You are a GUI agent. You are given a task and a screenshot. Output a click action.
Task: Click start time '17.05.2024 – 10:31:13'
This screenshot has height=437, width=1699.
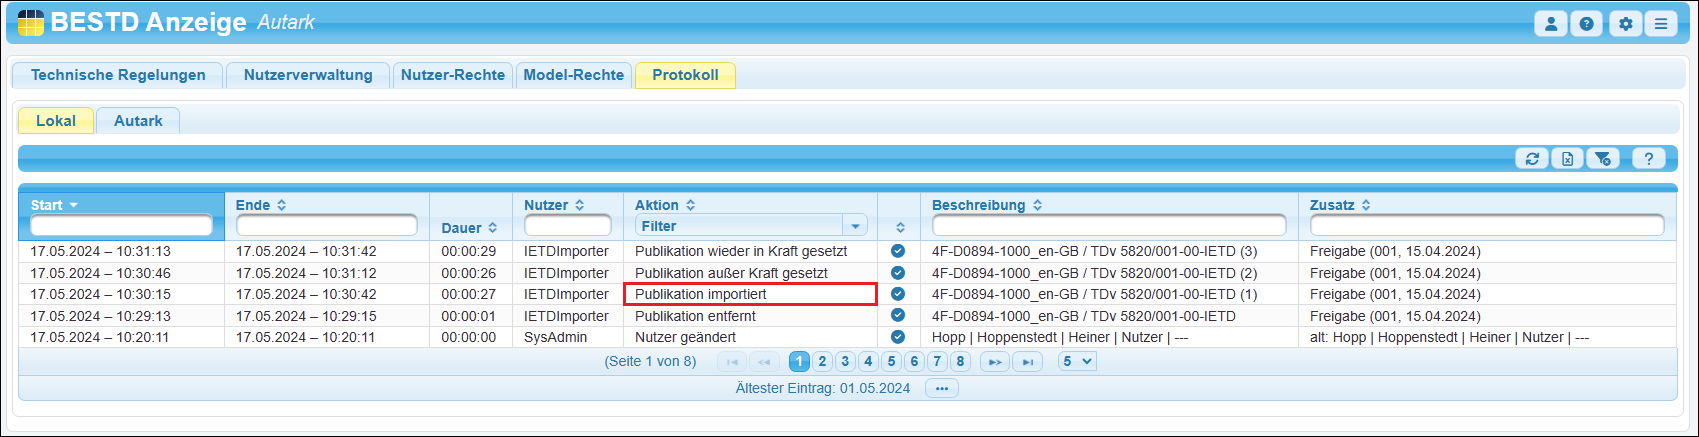100,251
